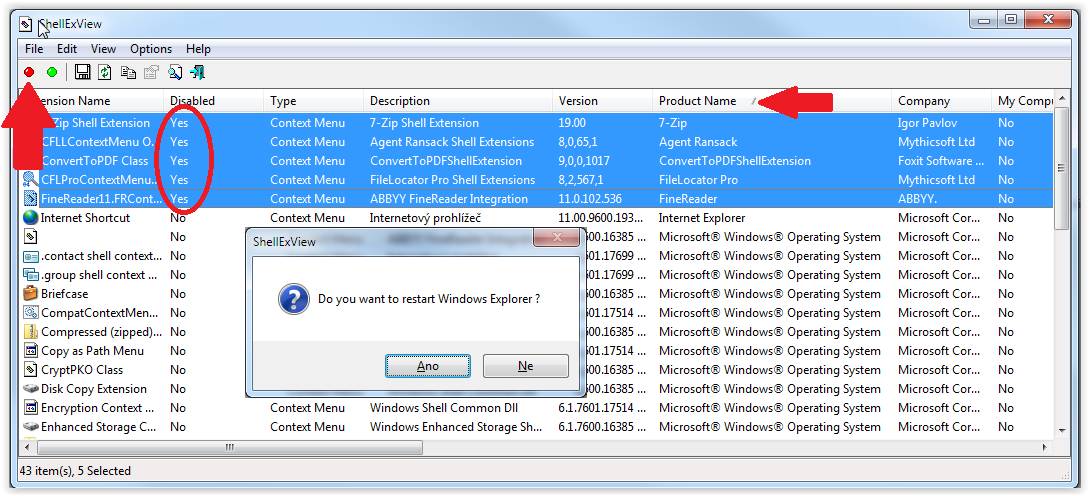Click product name 'Internet Explorer'

click(702, 217)
